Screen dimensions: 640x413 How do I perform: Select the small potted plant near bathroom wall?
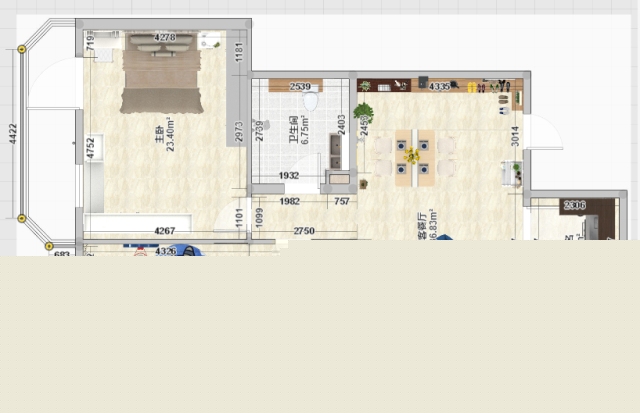(x=362, y=183)
